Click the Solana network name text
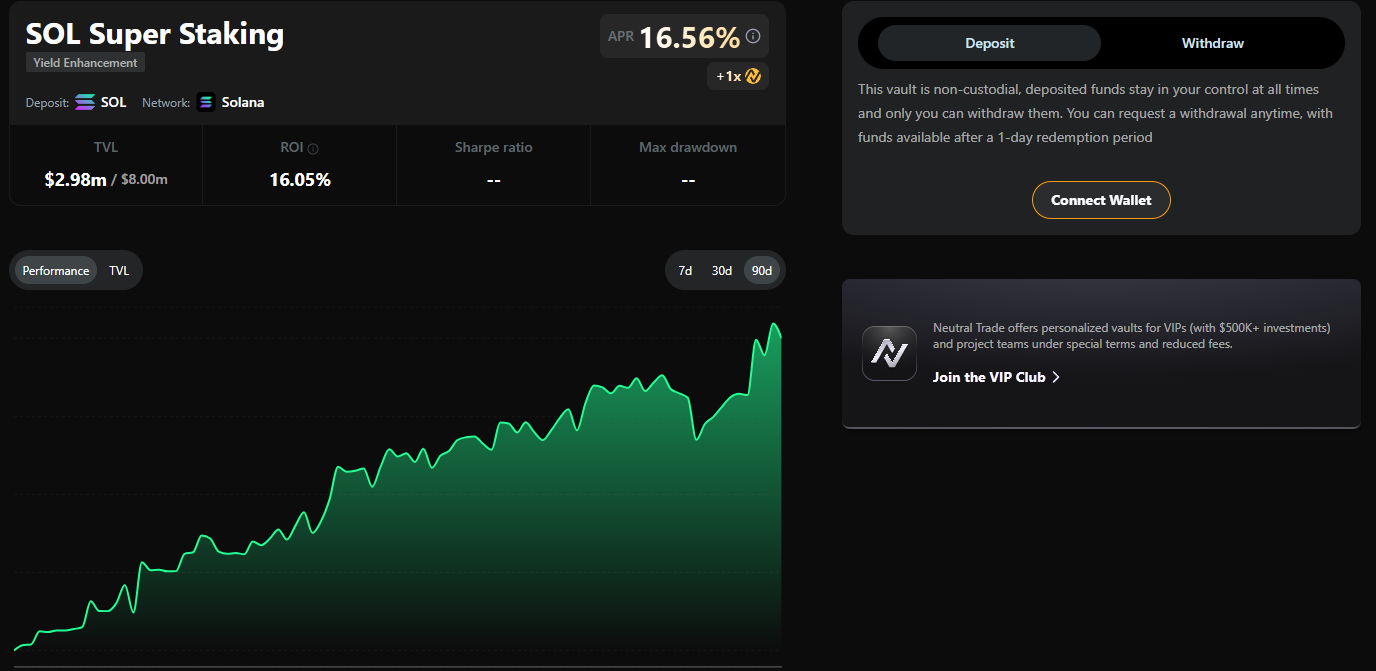Viewport: 1376px width, 671px height. pyautogui.click(x=243, y=102)
